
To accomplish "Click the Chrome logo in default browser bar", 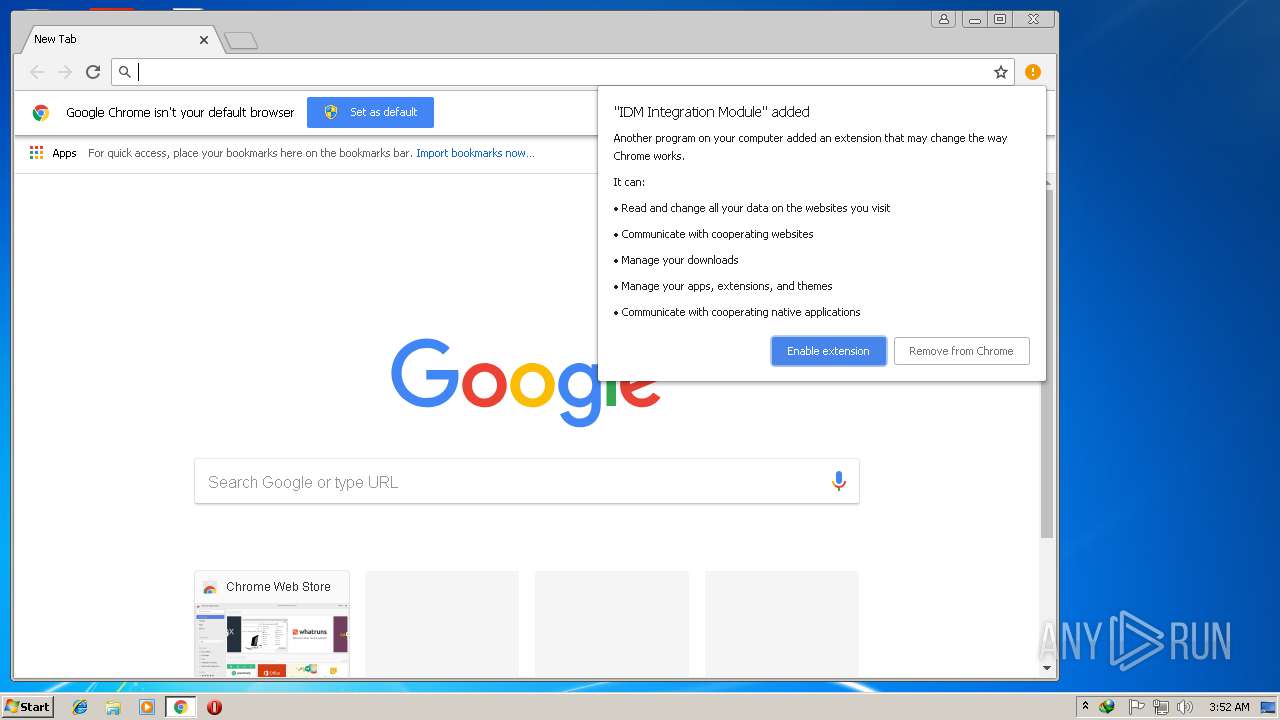I will point(41,113).
